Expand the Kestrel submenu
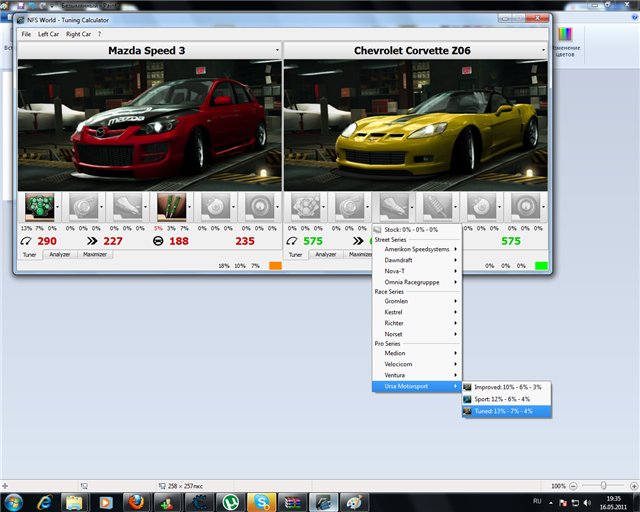 click(x=417, y=312)
